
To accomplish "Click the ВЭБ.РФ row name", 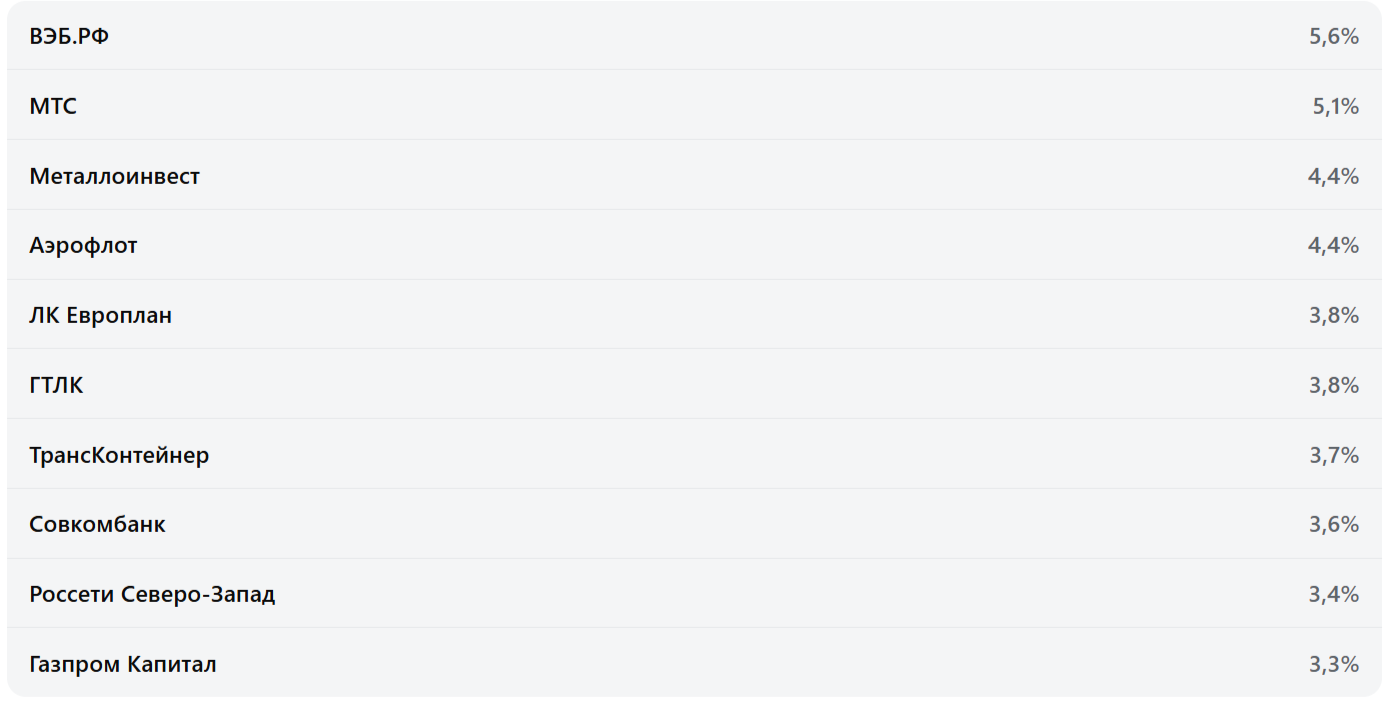I will [x=69, y=37].
